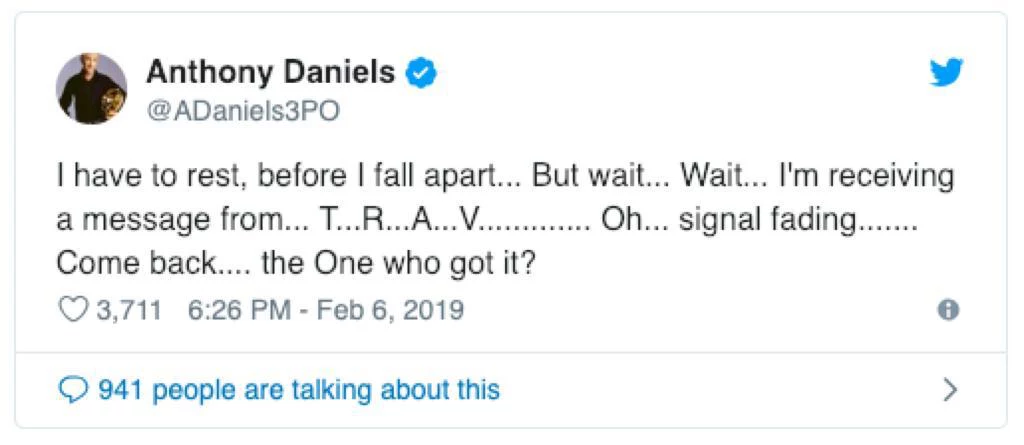Open '941 people are talking about this'
This screenshot has height=445, width=1024.
coord(298,390)
